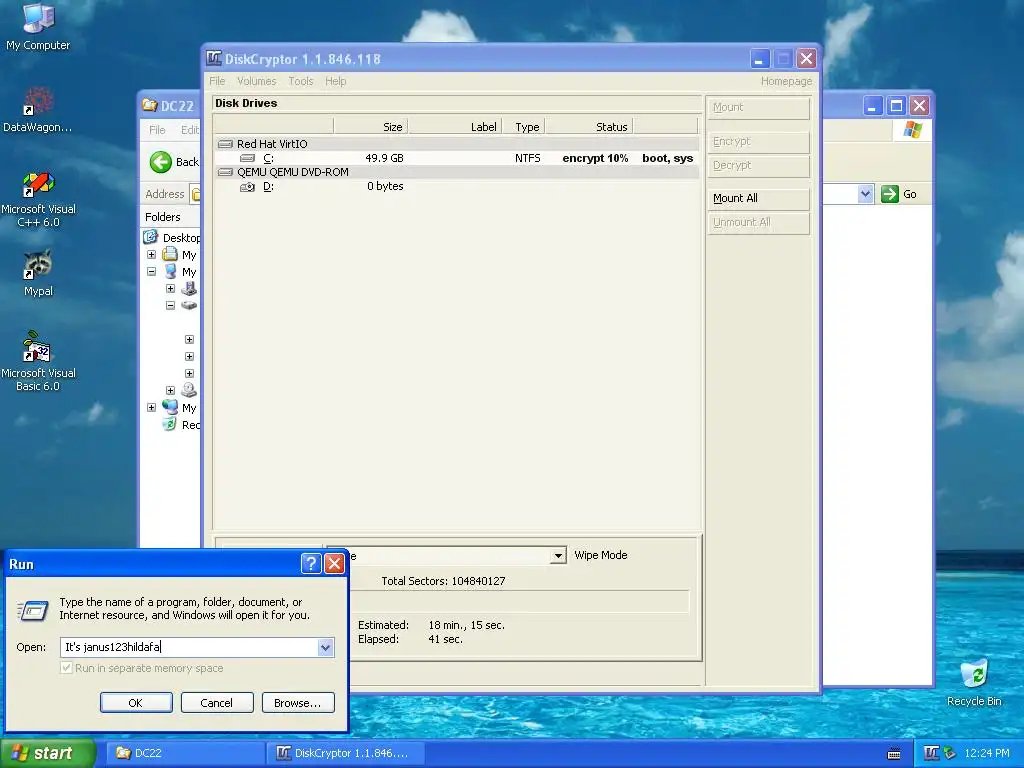Open the Wipe Mode dropdown
The width and height of the screenshot is (1024, 768).
click(558, 556)
